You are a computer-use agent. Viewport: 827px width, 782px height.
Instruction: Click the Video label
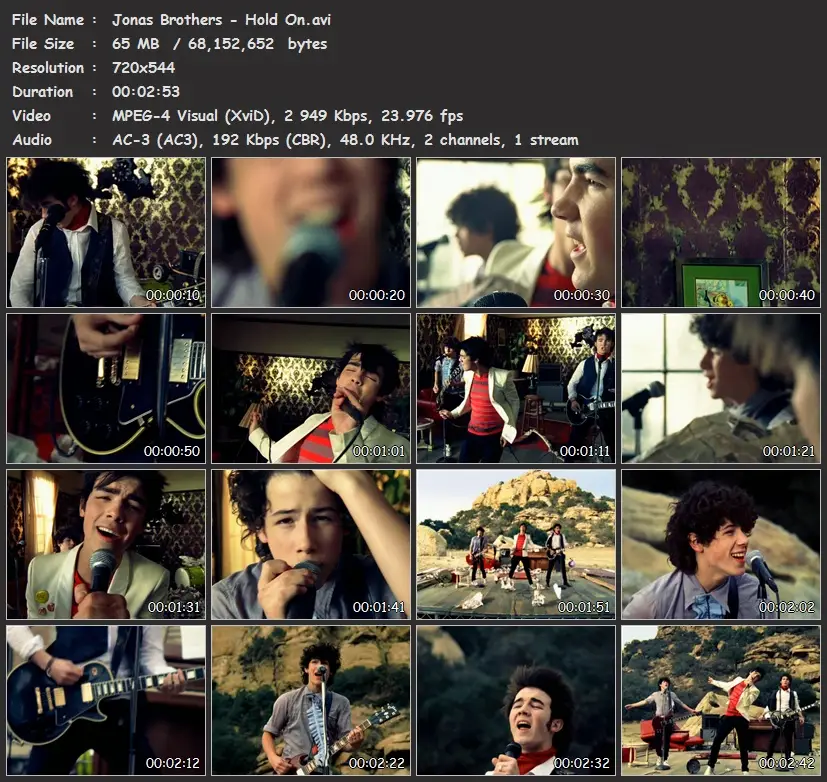[32, 116]
